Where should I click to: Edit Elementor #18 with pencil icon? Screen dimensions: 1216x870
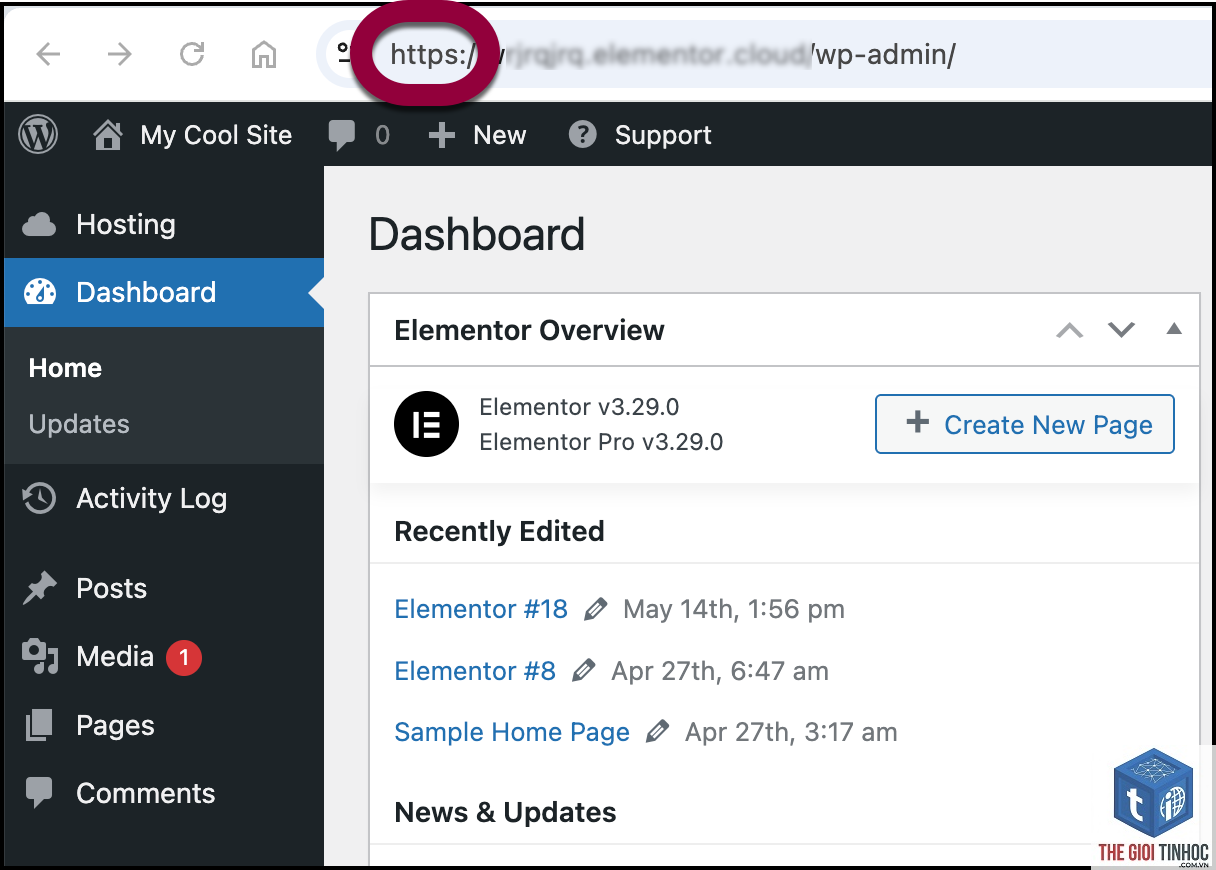click(596, 609)
